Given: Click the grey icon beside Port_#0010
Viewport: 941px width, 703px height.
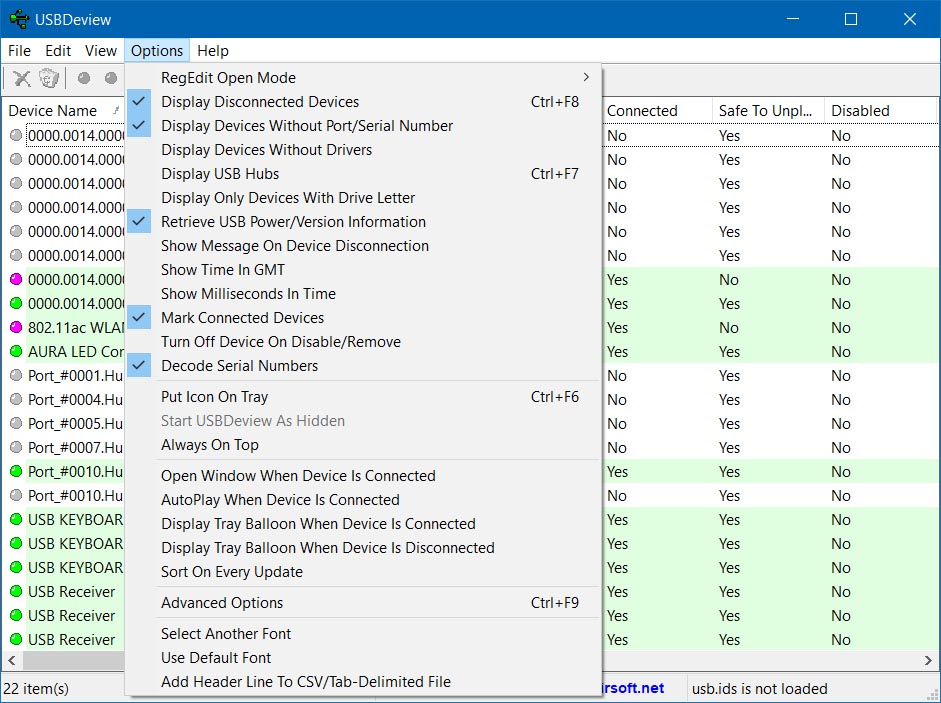Looking at the screenshot, I should [16, 495].
